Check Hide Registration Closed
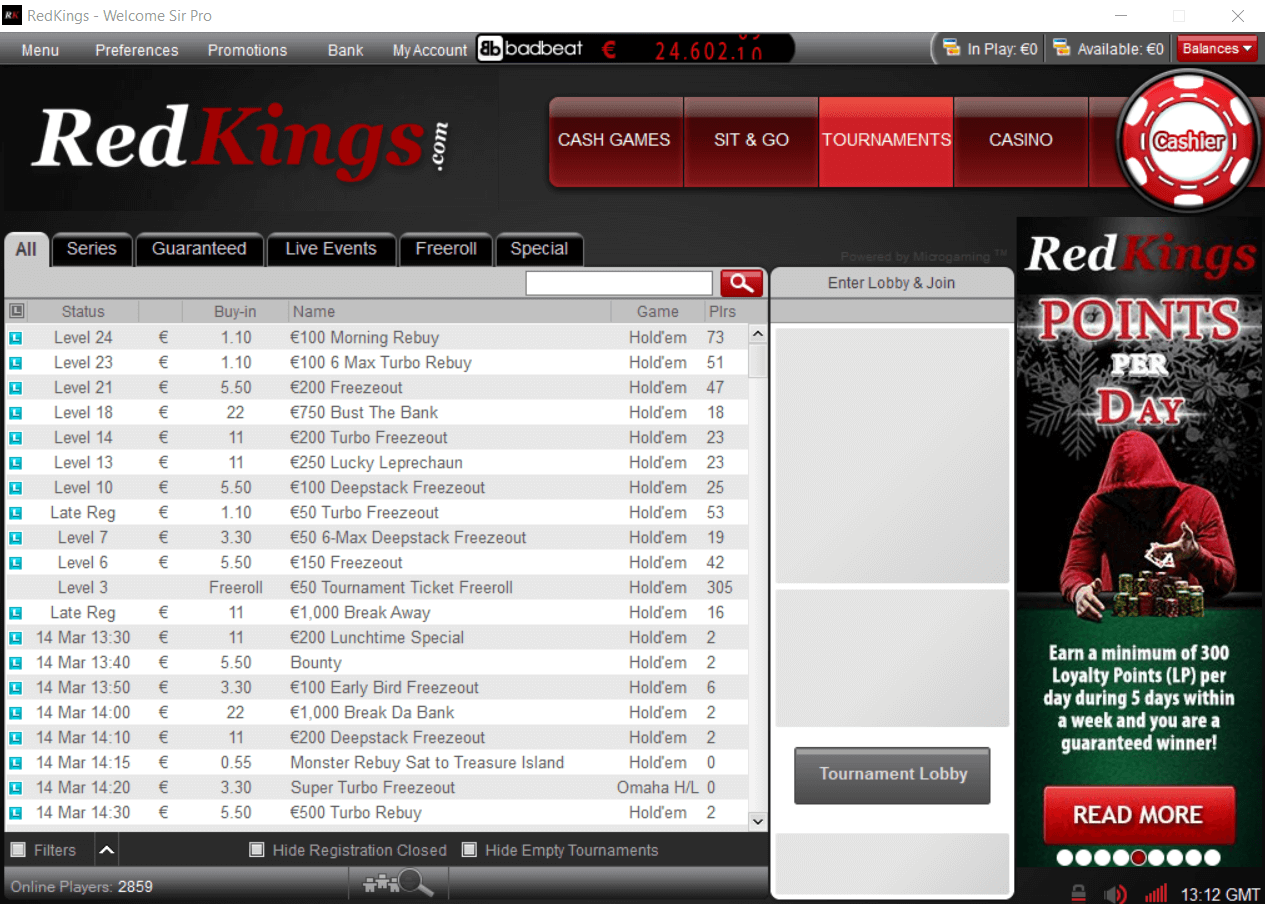This screenshot has width=1265, height=904. coord(257,850)
